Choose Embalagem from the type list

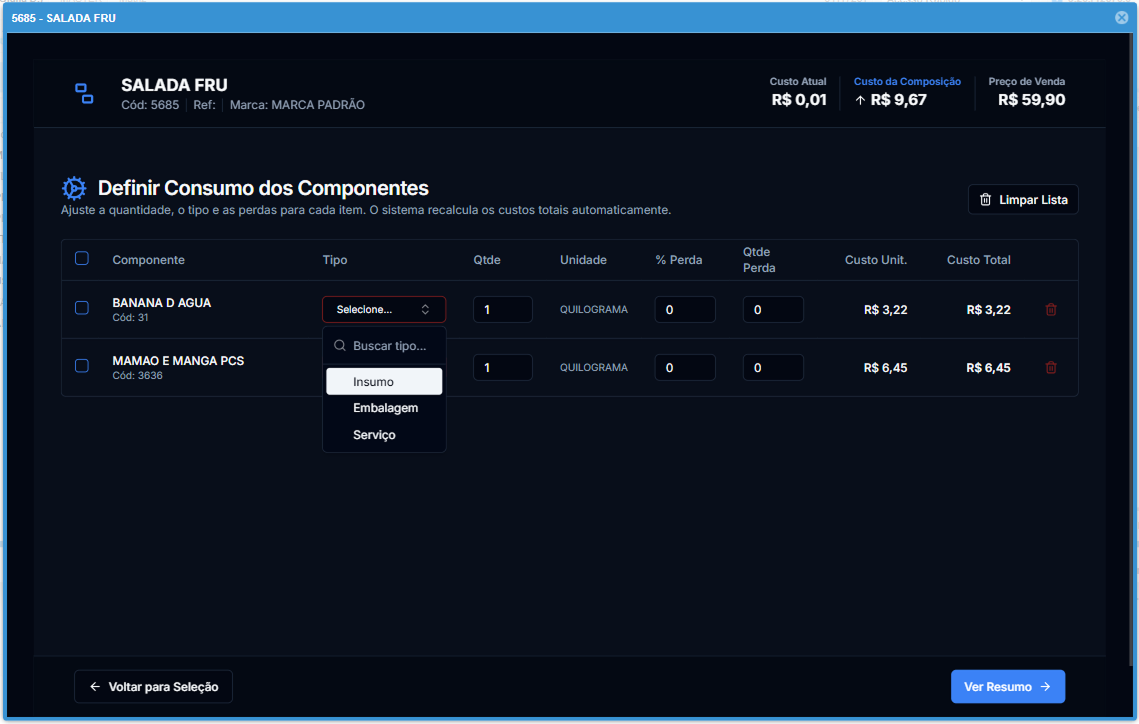385,408
